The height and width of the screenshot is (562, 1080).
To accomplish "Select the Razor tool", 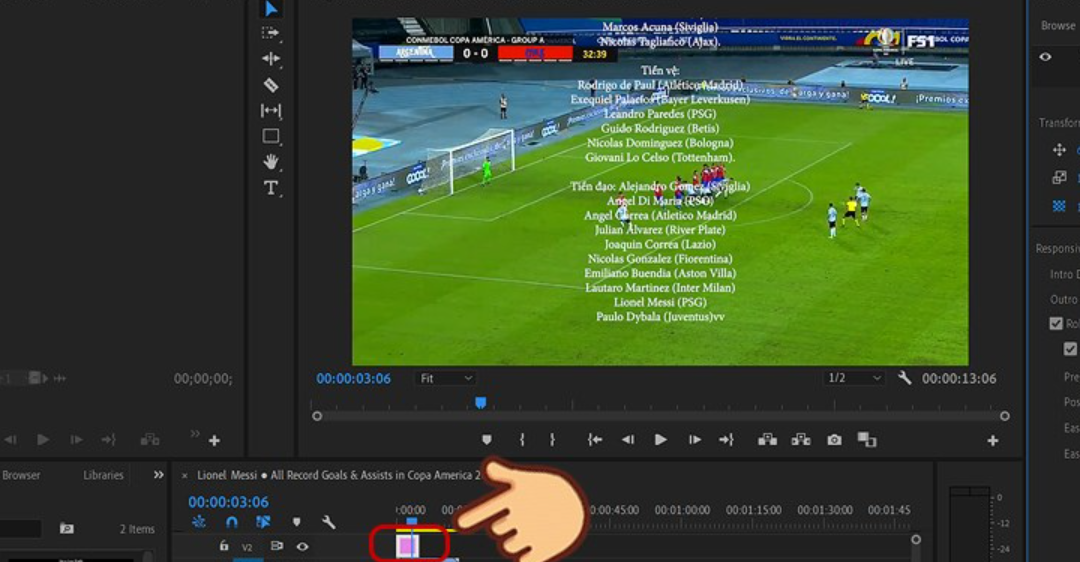I will (x=271, y=85).
